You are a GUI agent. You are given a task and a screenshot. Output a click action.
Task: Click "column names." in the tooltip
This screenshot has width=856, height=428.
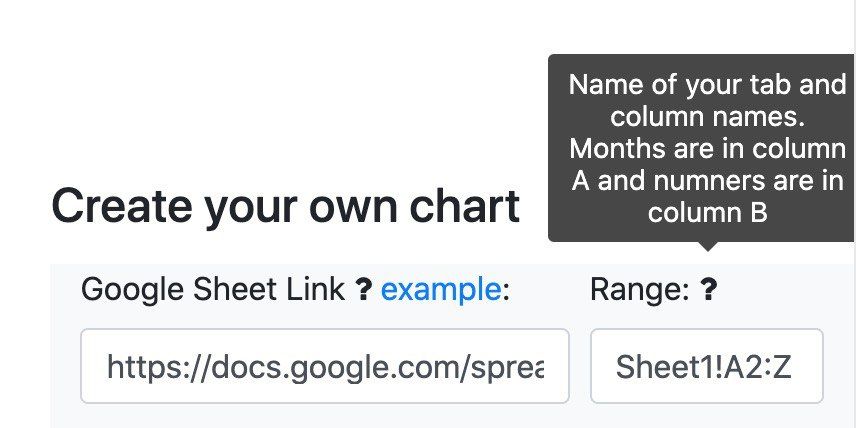pos(707,117)
